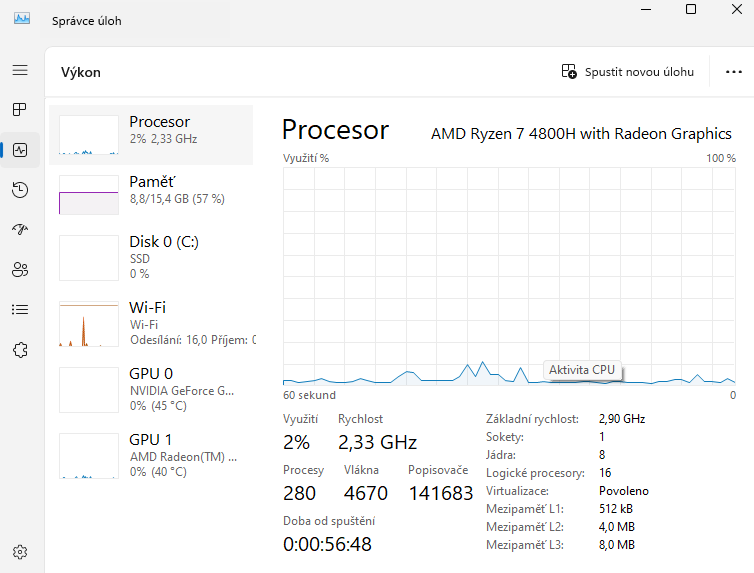Open the hamburger navigation menu
The image size is (754, 573).
(x=20, y=70)
